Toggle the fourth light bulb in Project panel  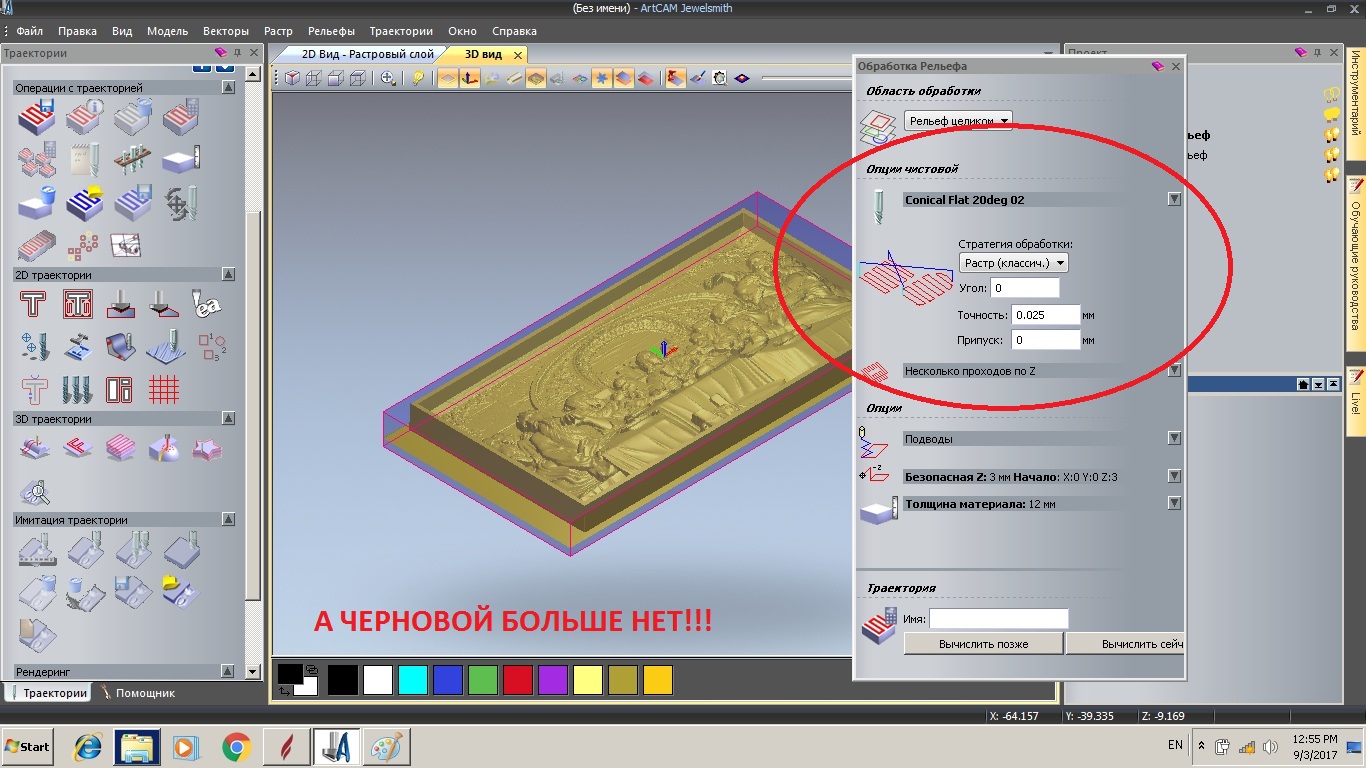click(x=1331, y=155)
